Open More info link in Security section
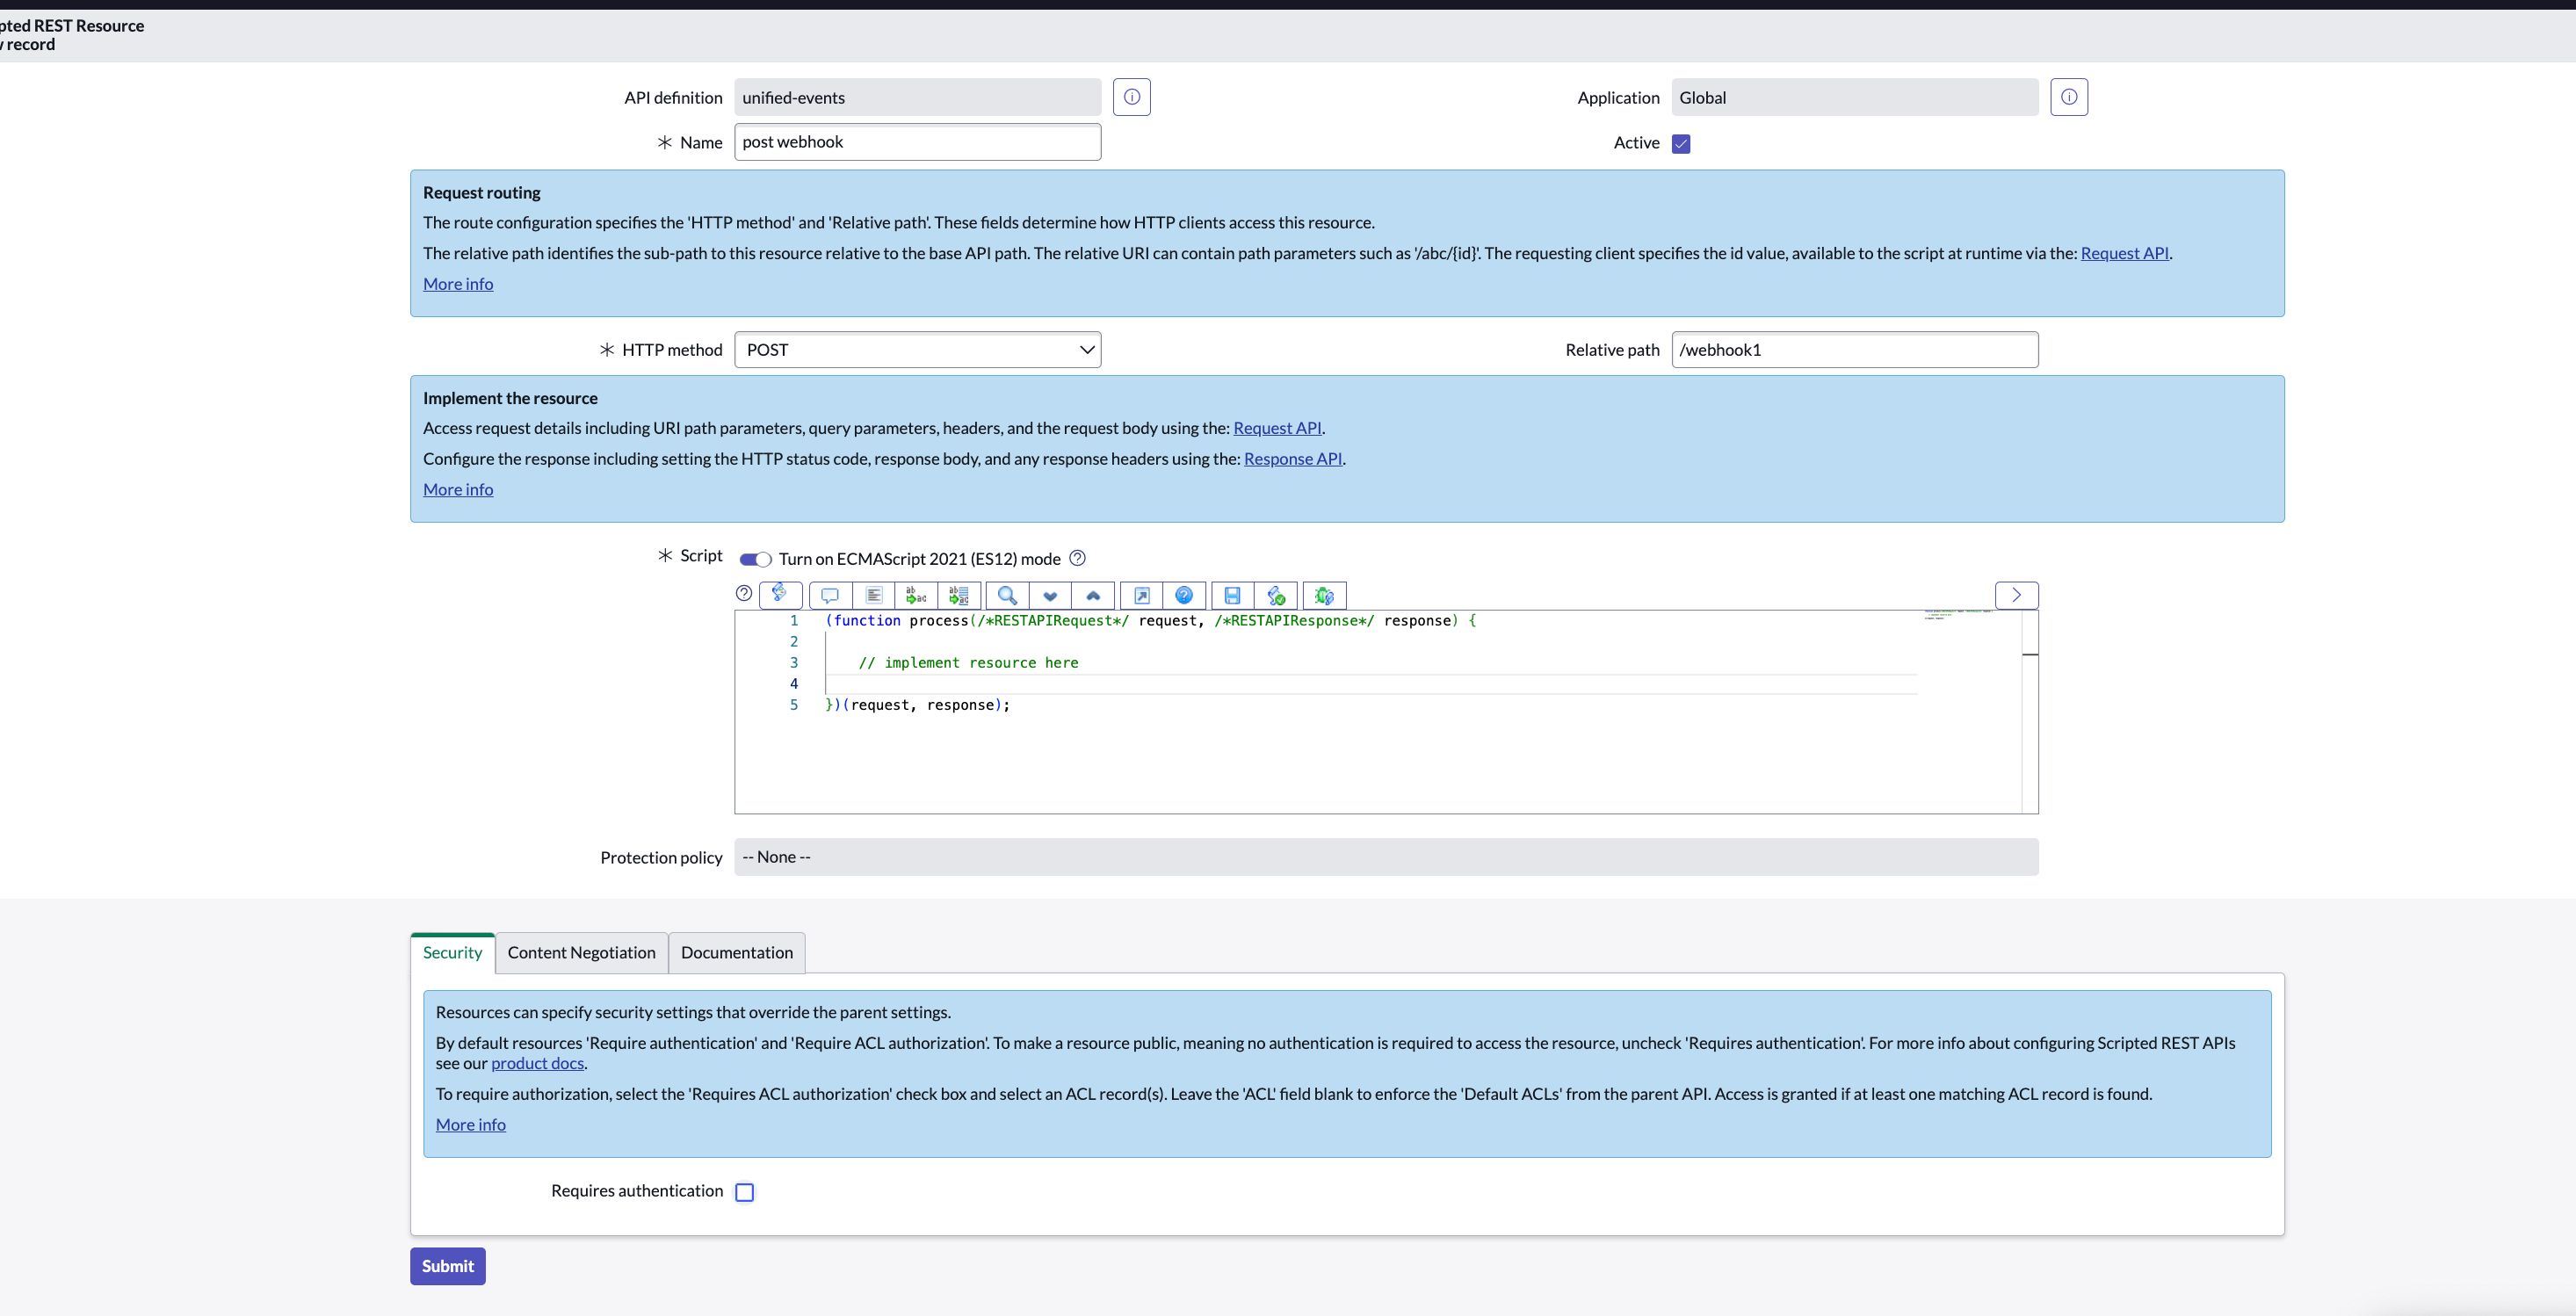This screenshot has height=1316, width=2576. (470, 1125)
